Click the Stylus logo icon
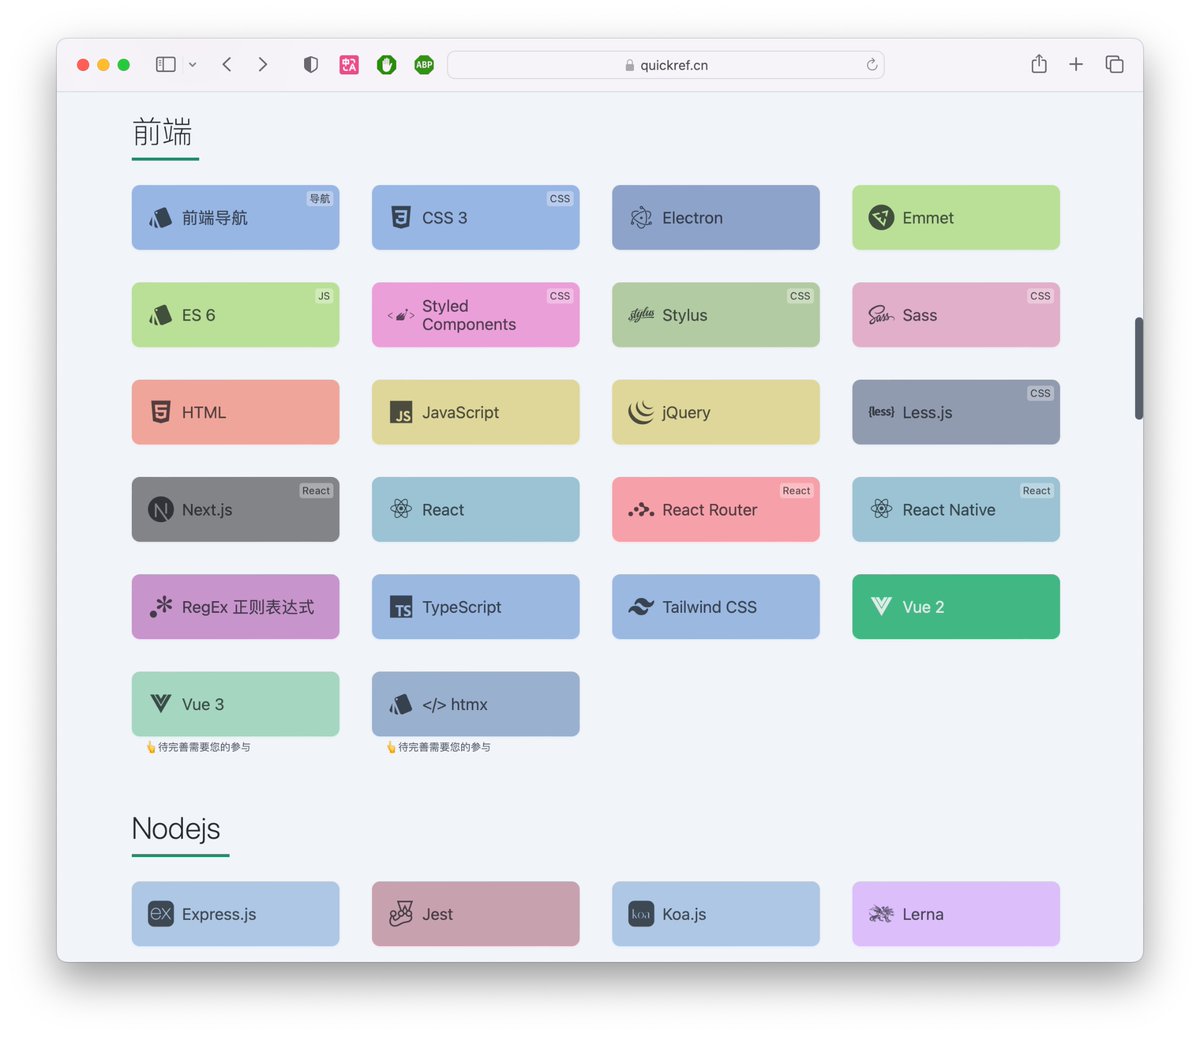 [641, 315]
